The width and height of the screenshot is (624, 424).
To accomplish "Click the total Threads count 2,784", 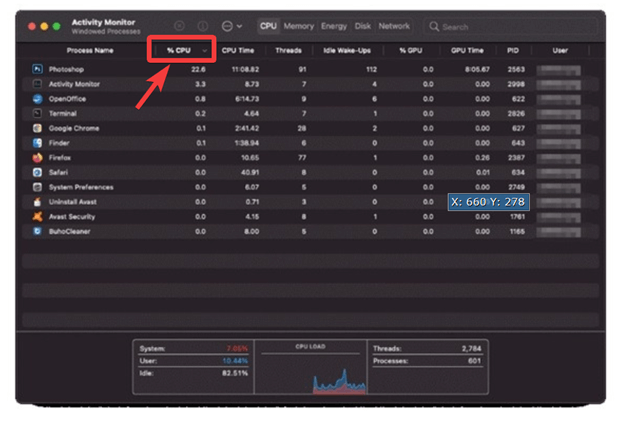I will [472, 349].
